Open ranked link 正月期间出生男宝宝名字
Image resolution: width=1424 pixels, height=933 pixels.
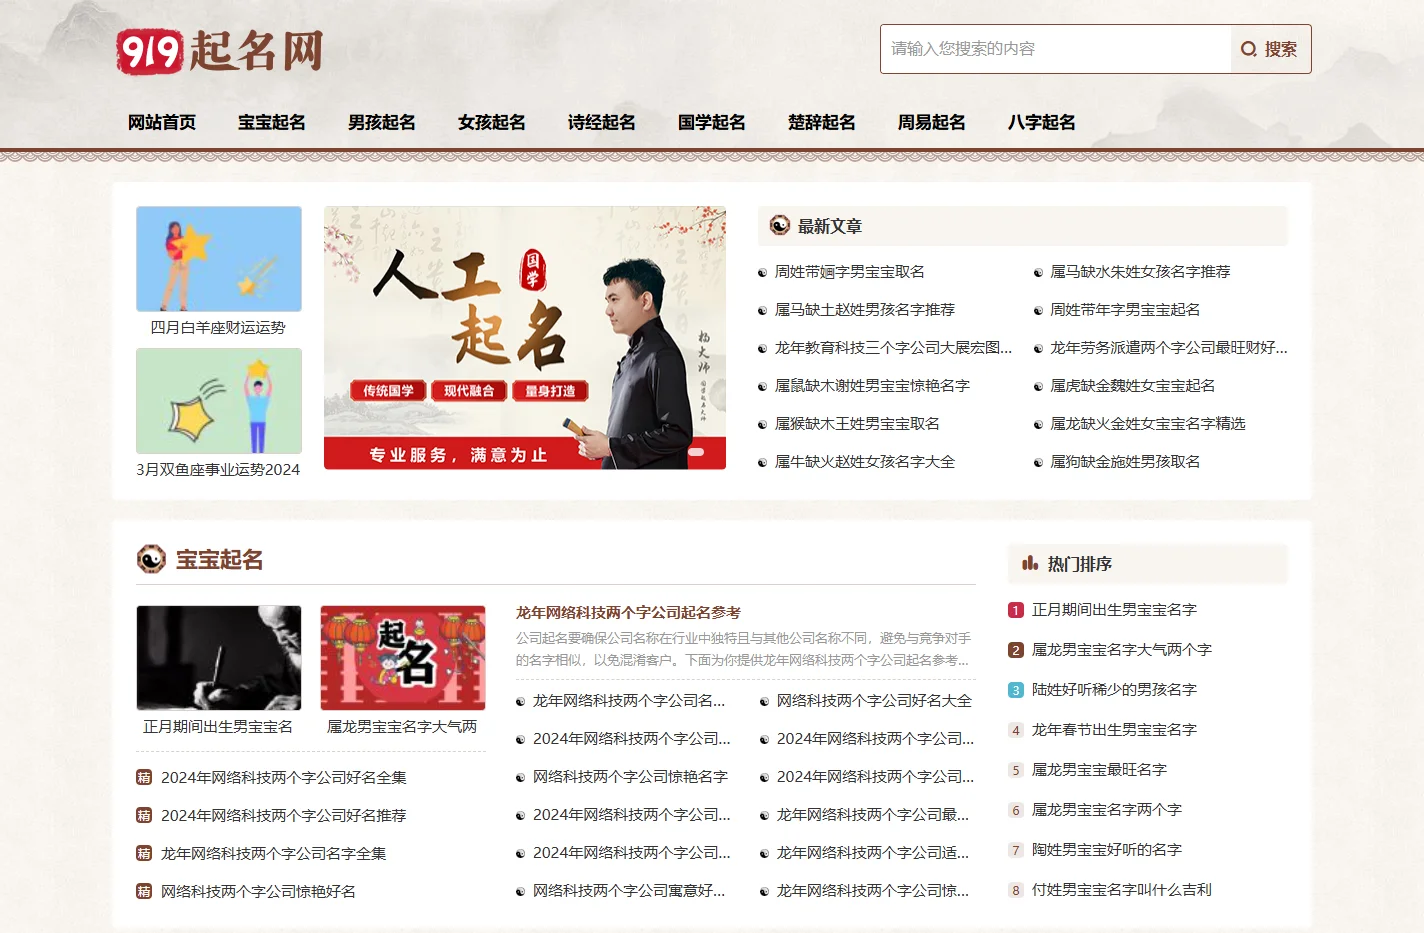tap(1114, 610)
